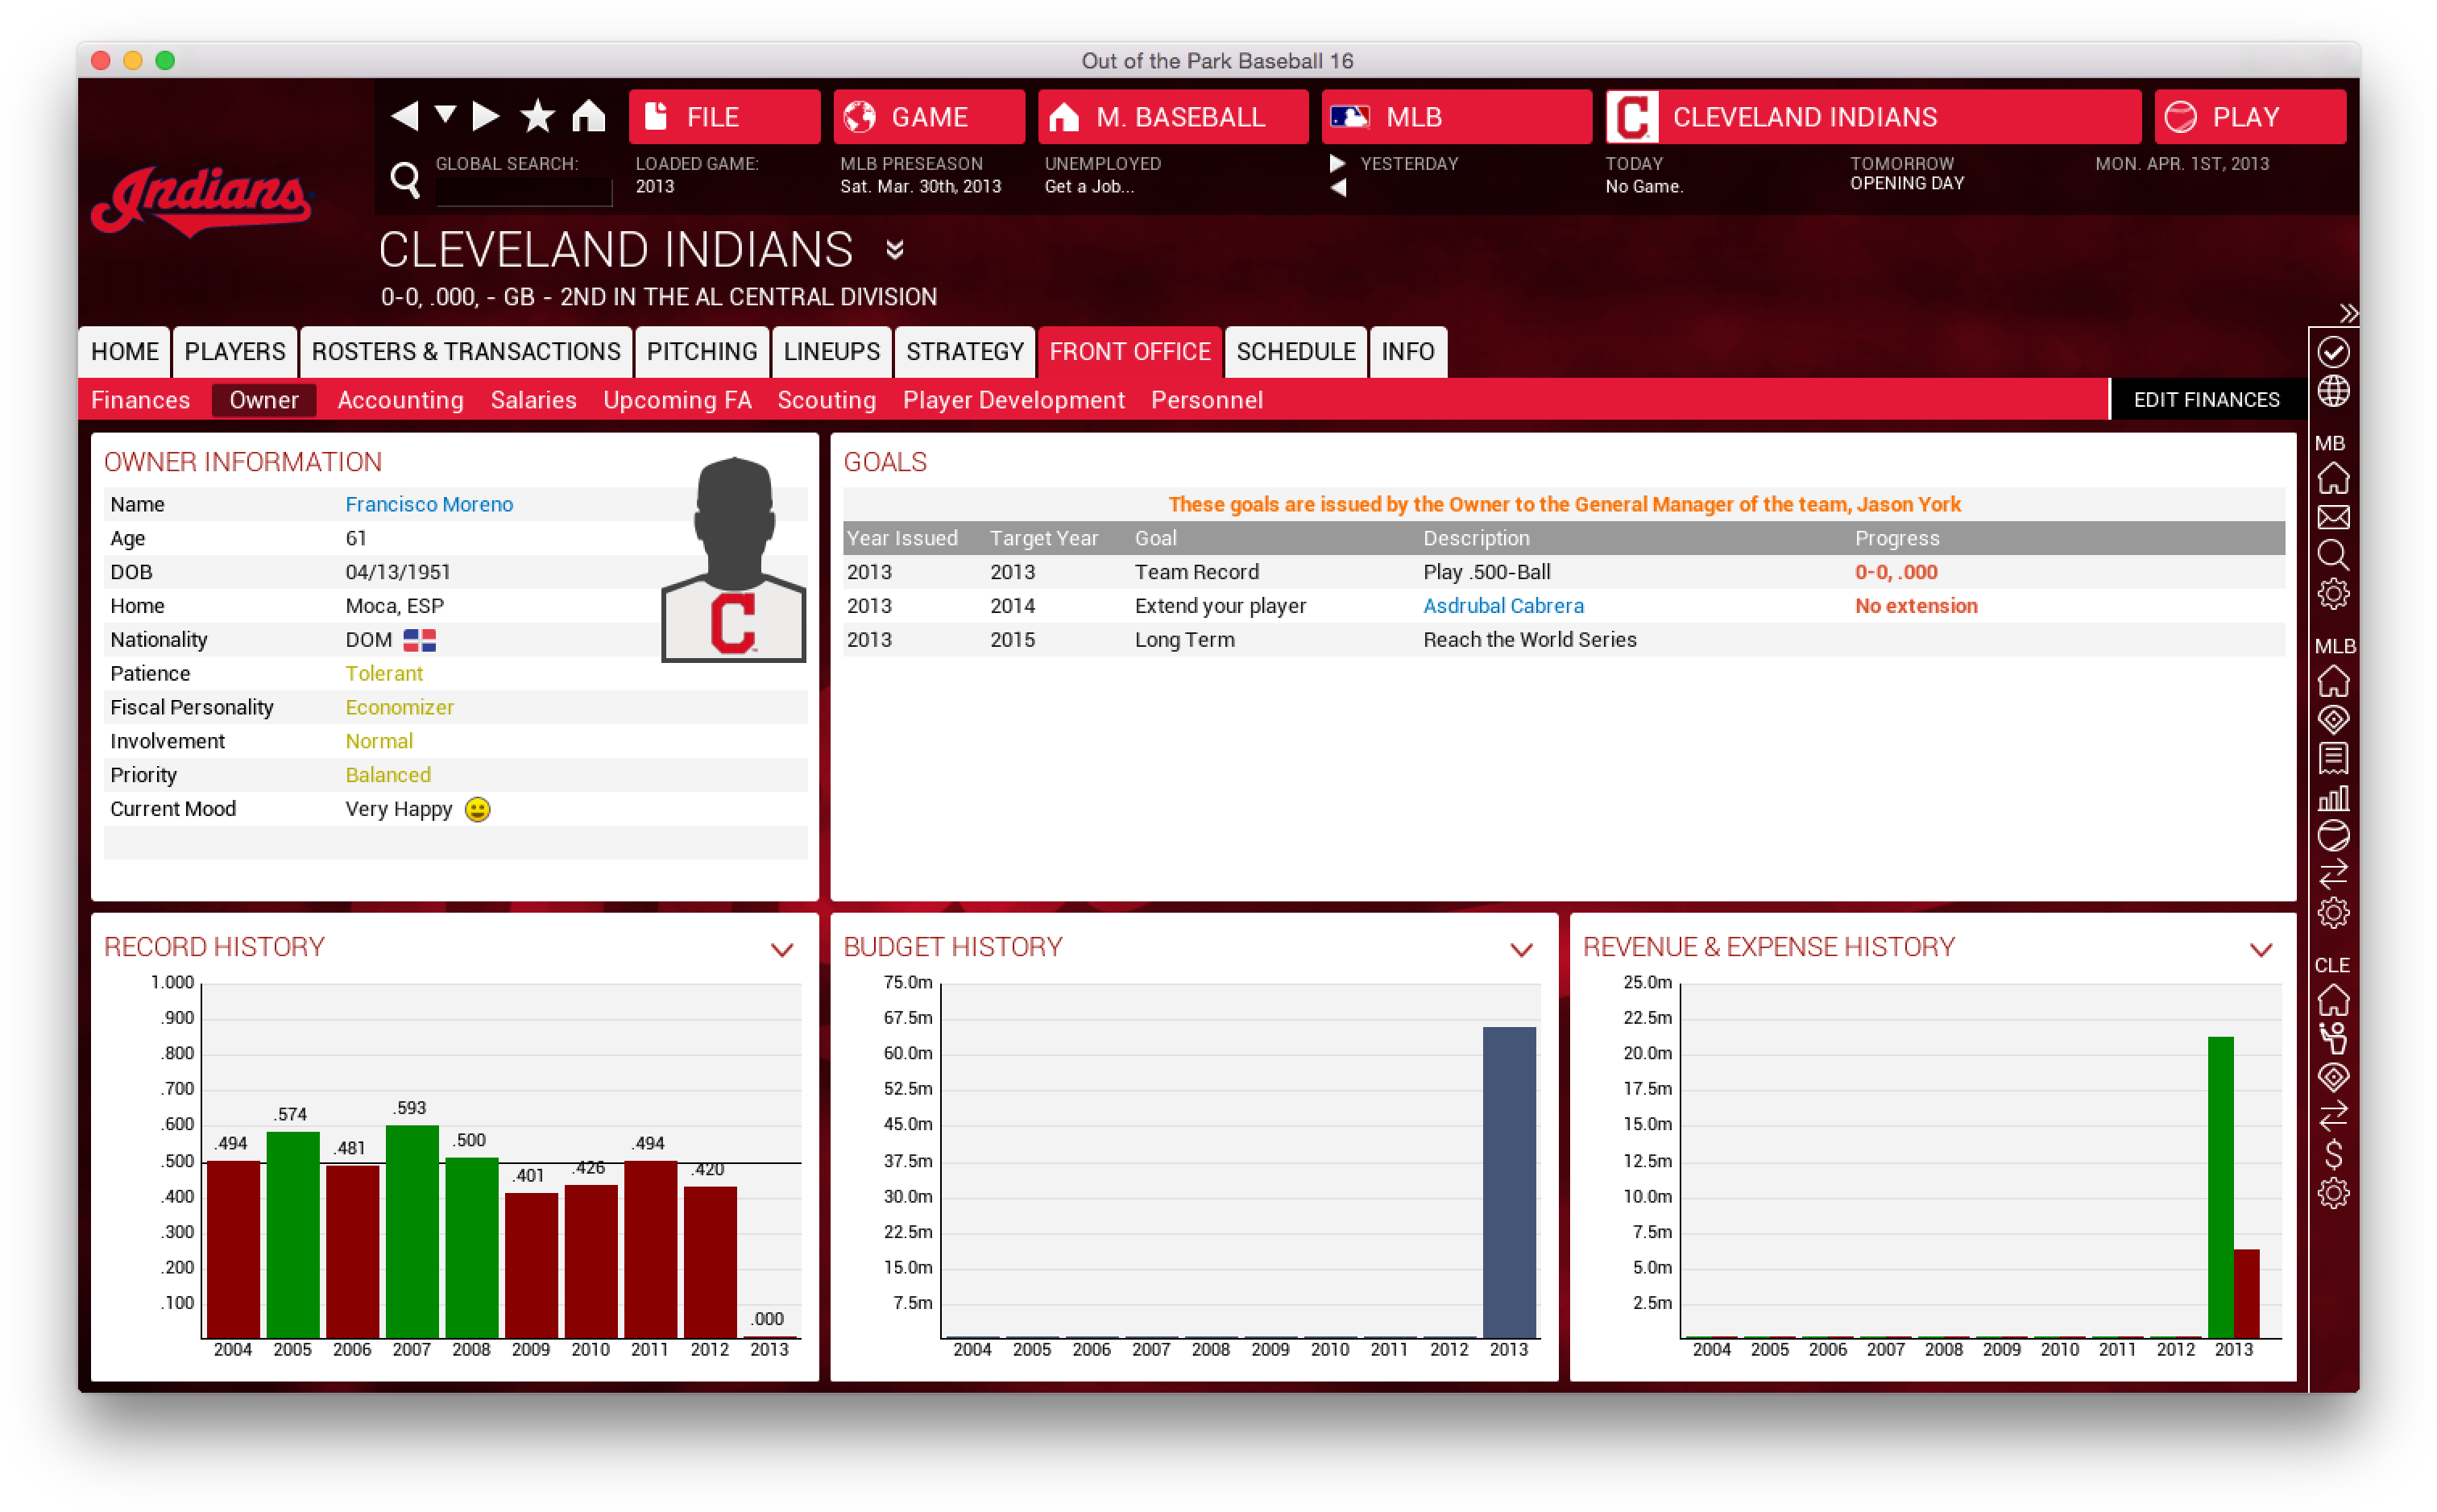
Task: Open the Finances subtab
Action: [140, 400]
